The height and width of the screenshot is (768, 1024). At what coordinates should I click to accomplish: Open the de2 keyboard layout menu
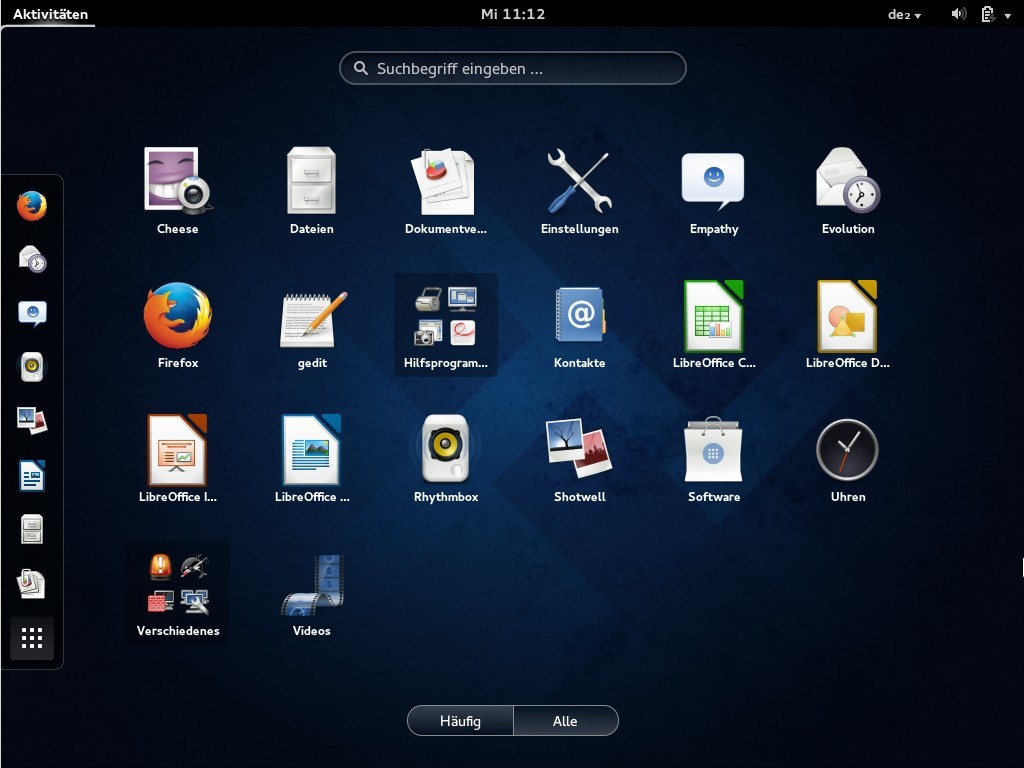pyautogui.click(x=904, y=14)
